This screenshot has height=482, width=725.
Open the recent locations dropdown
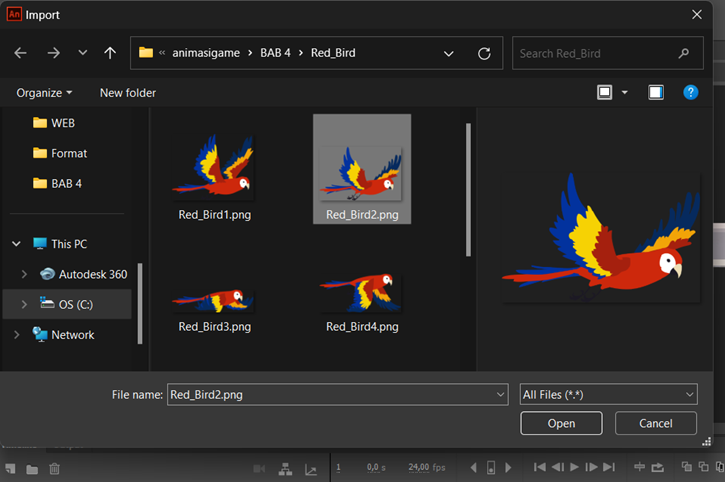click(x=82, y=53)
